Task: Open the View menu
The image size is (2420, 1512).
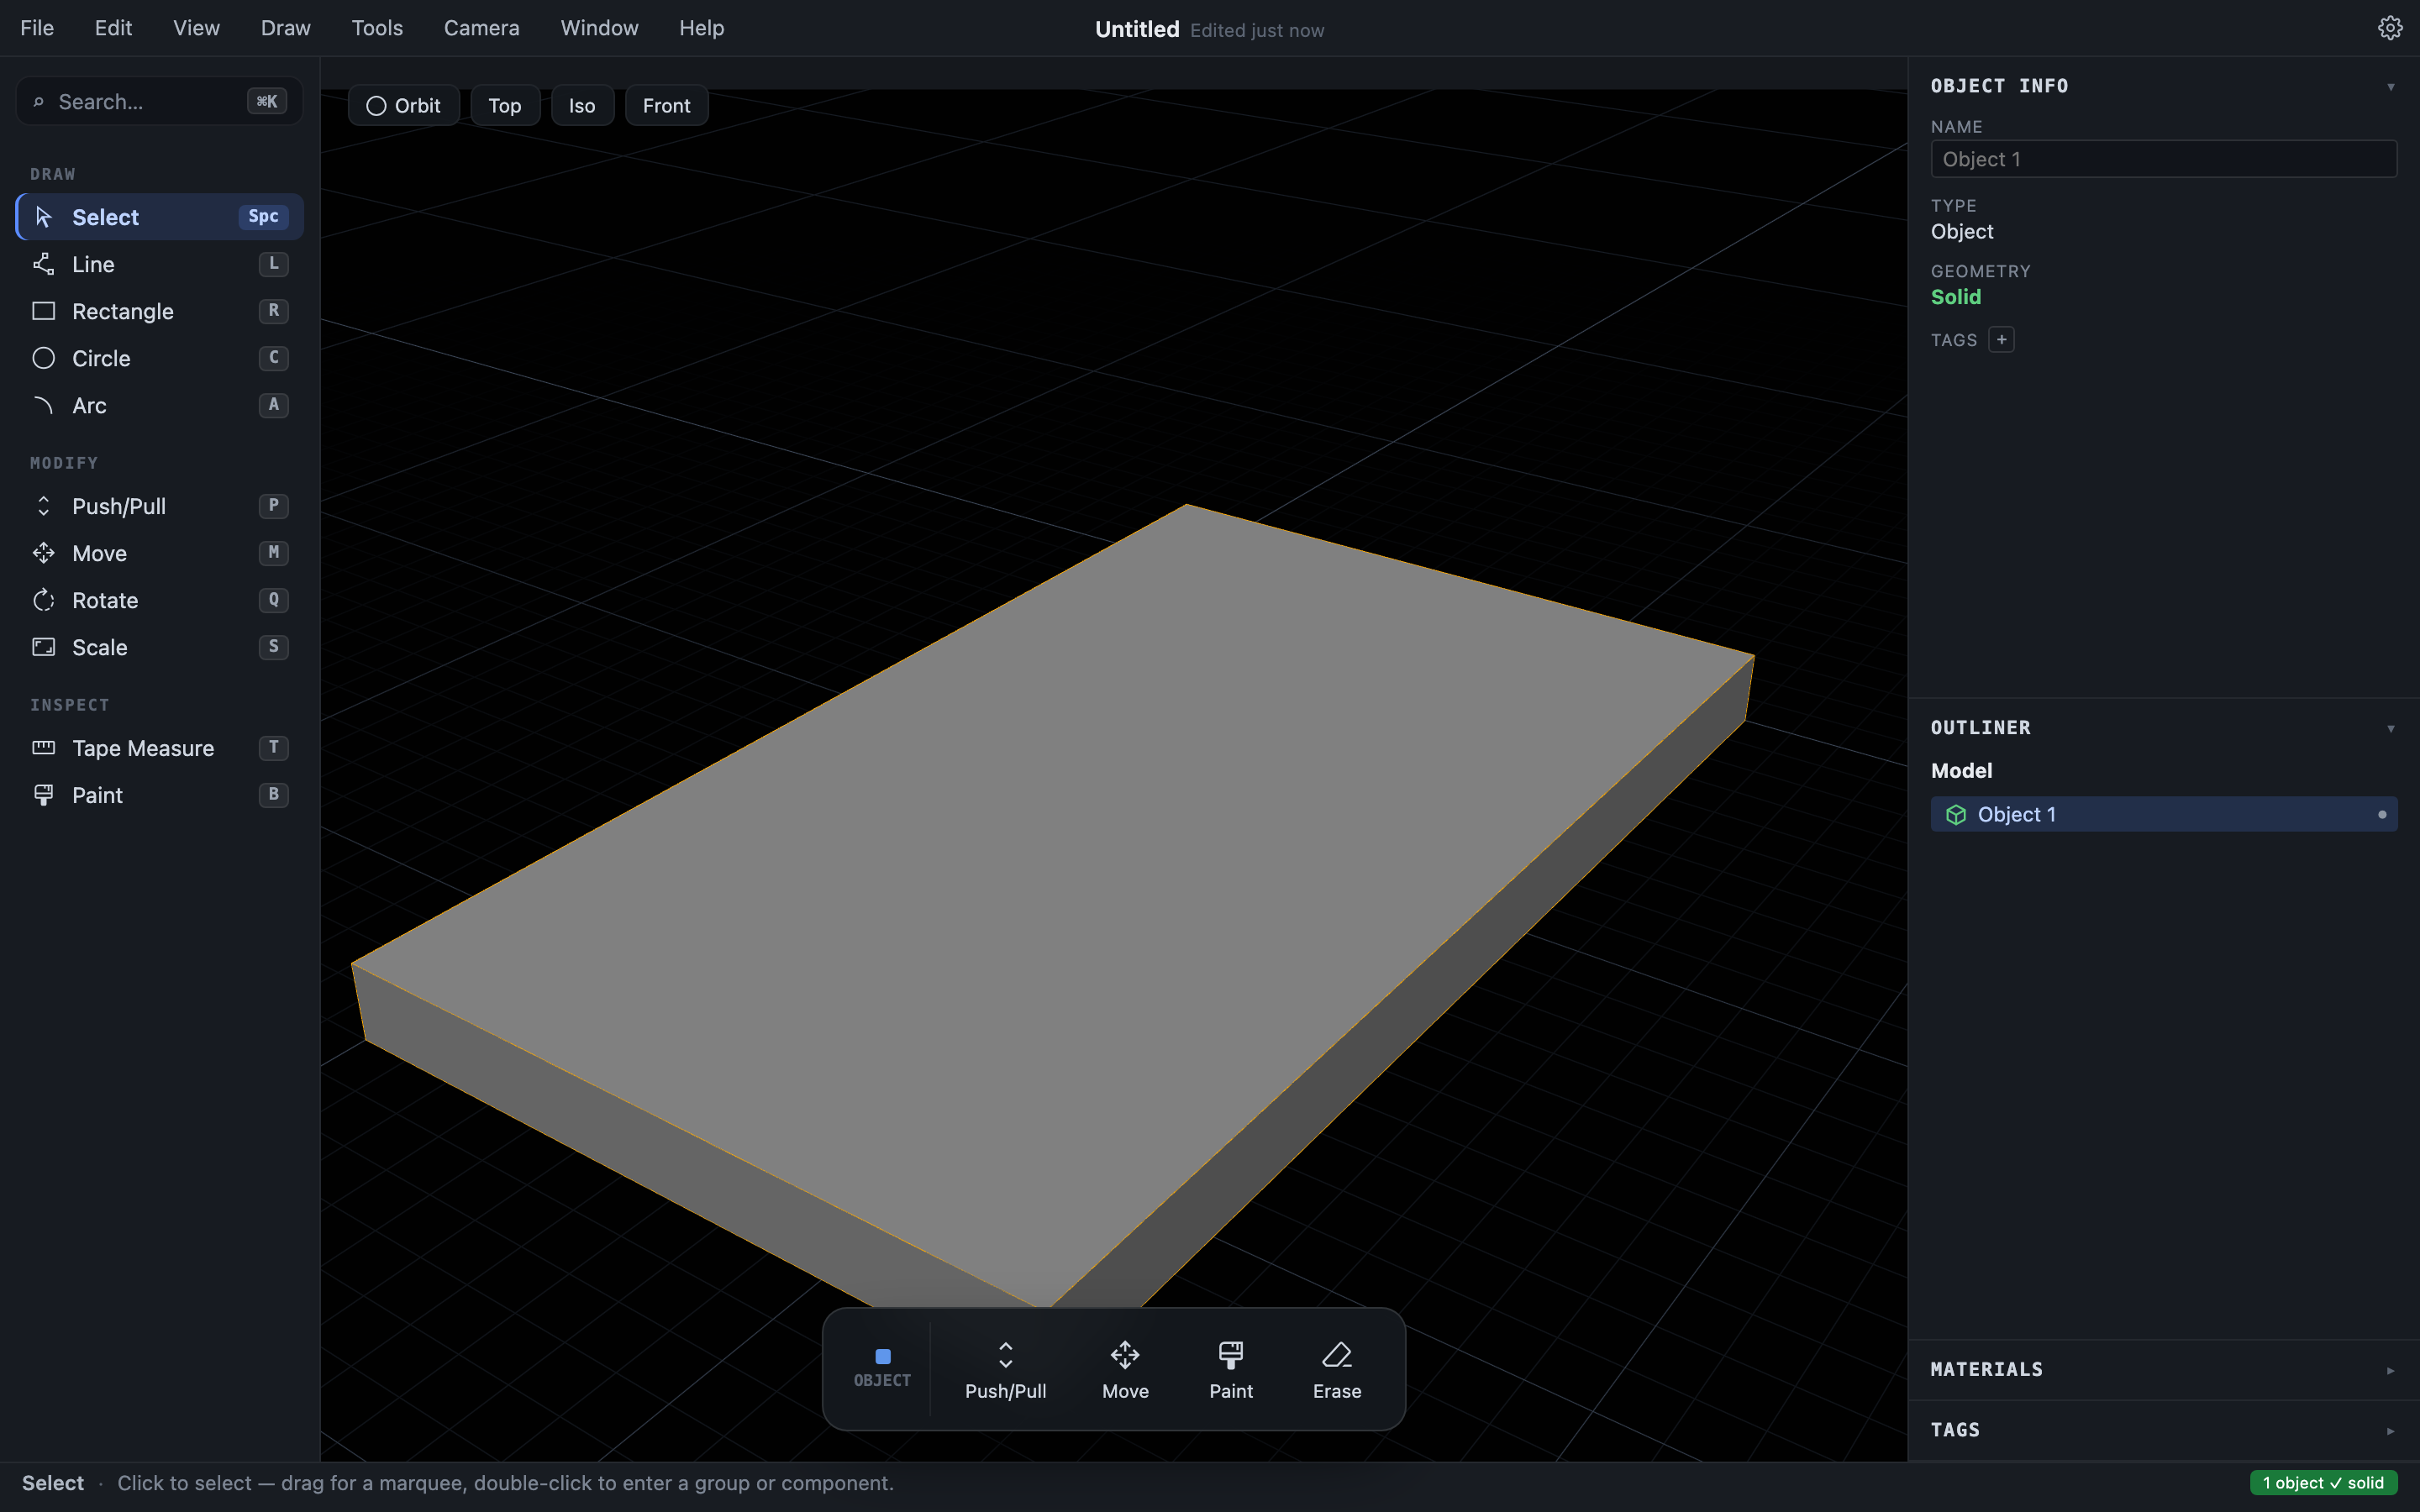Action: click(x=196, y=28)
